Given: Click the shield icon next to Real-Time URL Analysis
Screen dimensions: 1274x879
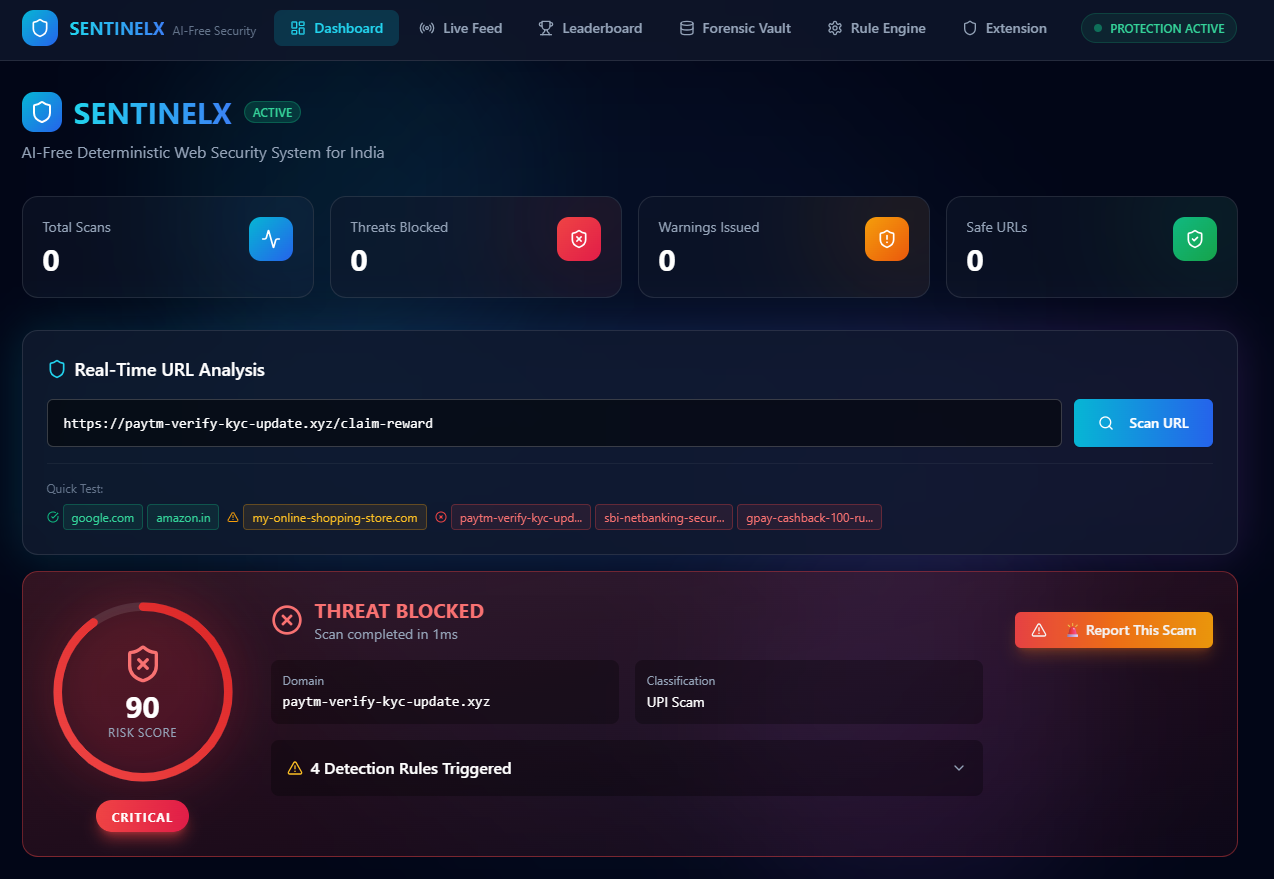Looking at the screenshot, I should point(57,369).
